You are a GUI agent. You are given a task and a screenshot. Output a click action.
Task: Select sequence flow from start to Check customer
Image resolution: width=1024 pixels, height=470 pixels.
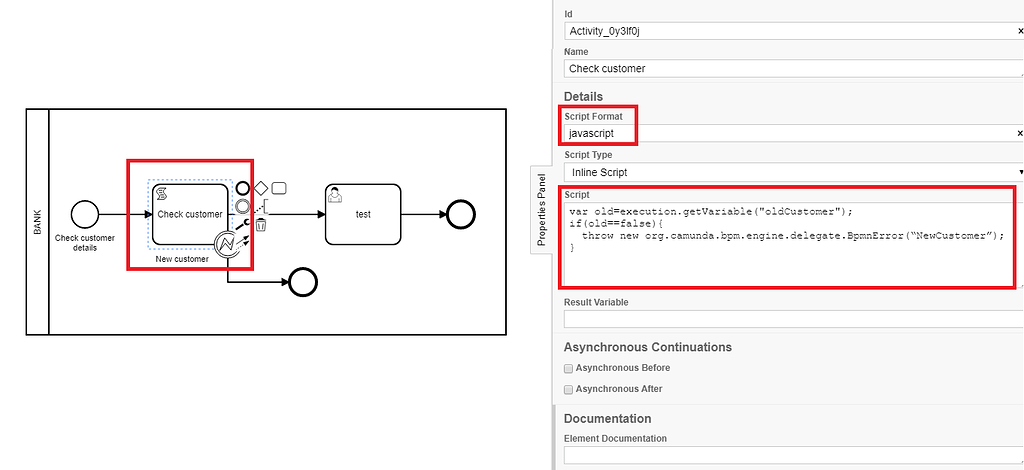[125, 214]
